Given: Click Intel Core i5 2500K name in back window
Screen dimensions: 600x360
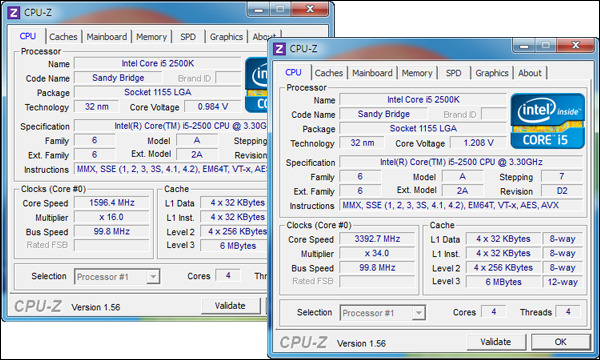Looking at the screenshot, I should coord(158,64).
